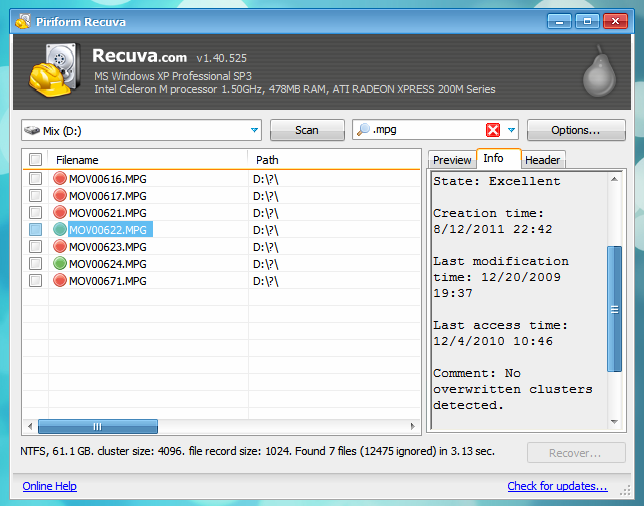This screenshot has height=506, width=644.
Task: Select the MOV00621.MPG filename
Action: [x=108, y=213]
